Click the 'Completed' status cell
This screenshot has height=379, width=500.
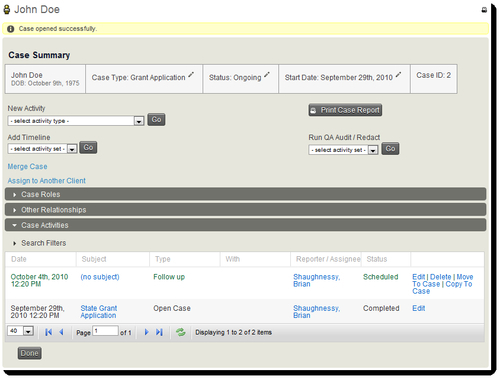click(x=381, y=308)
